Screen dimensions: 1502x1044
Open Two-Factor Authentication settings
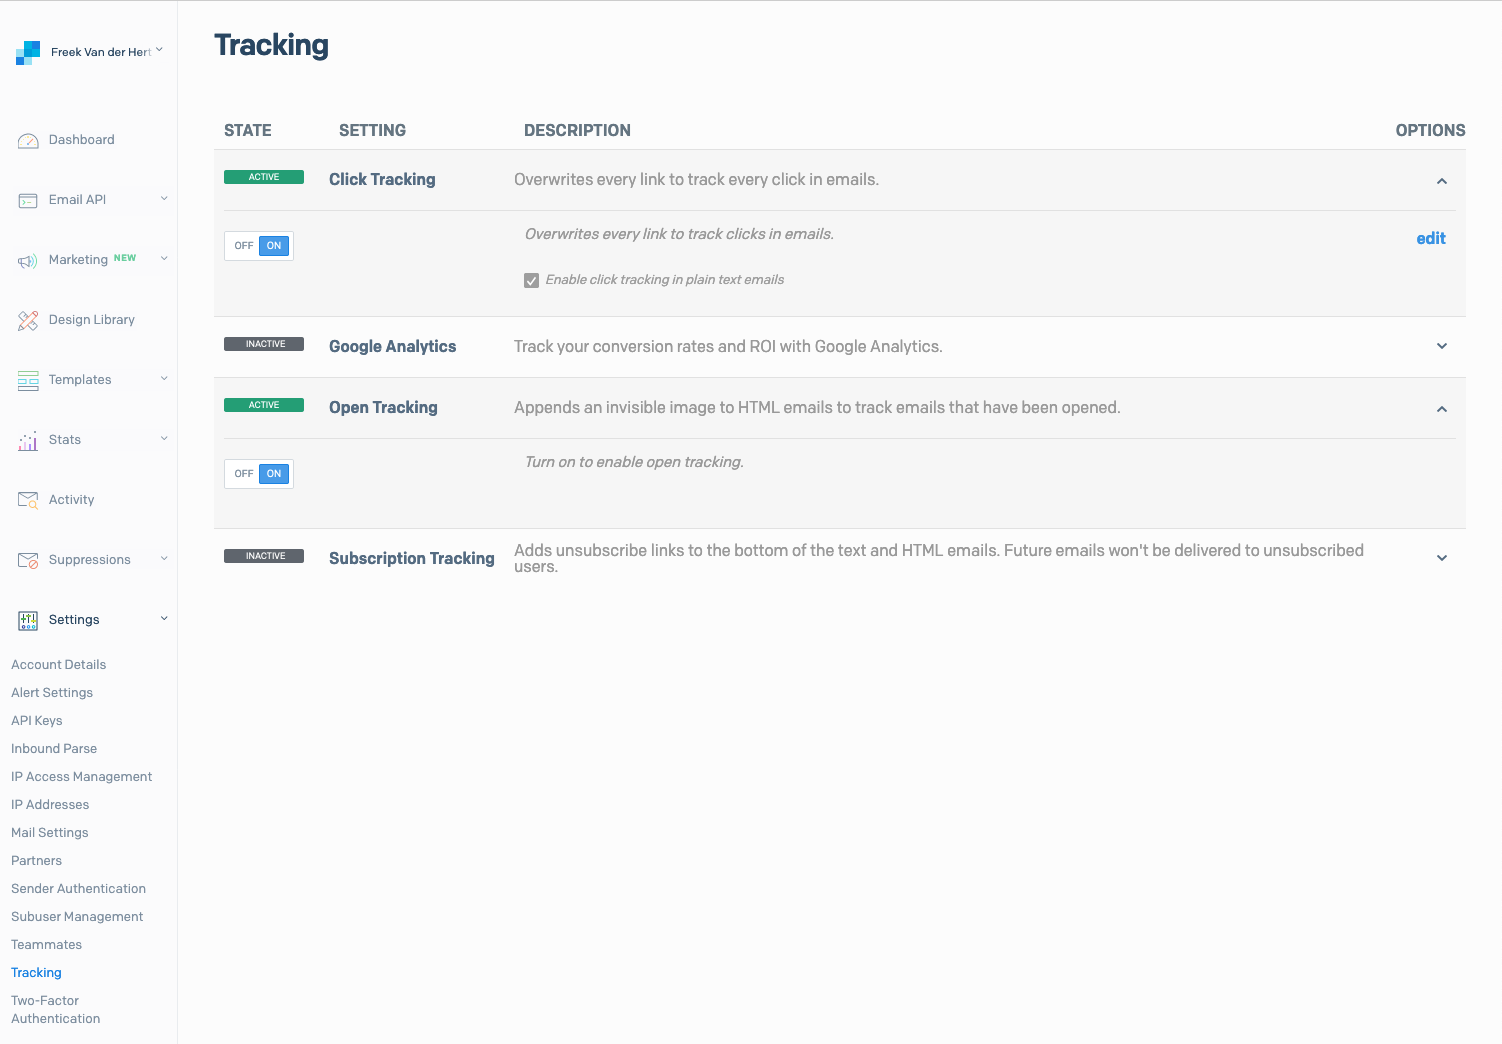pyautogui.click(x=56, y=1010)
